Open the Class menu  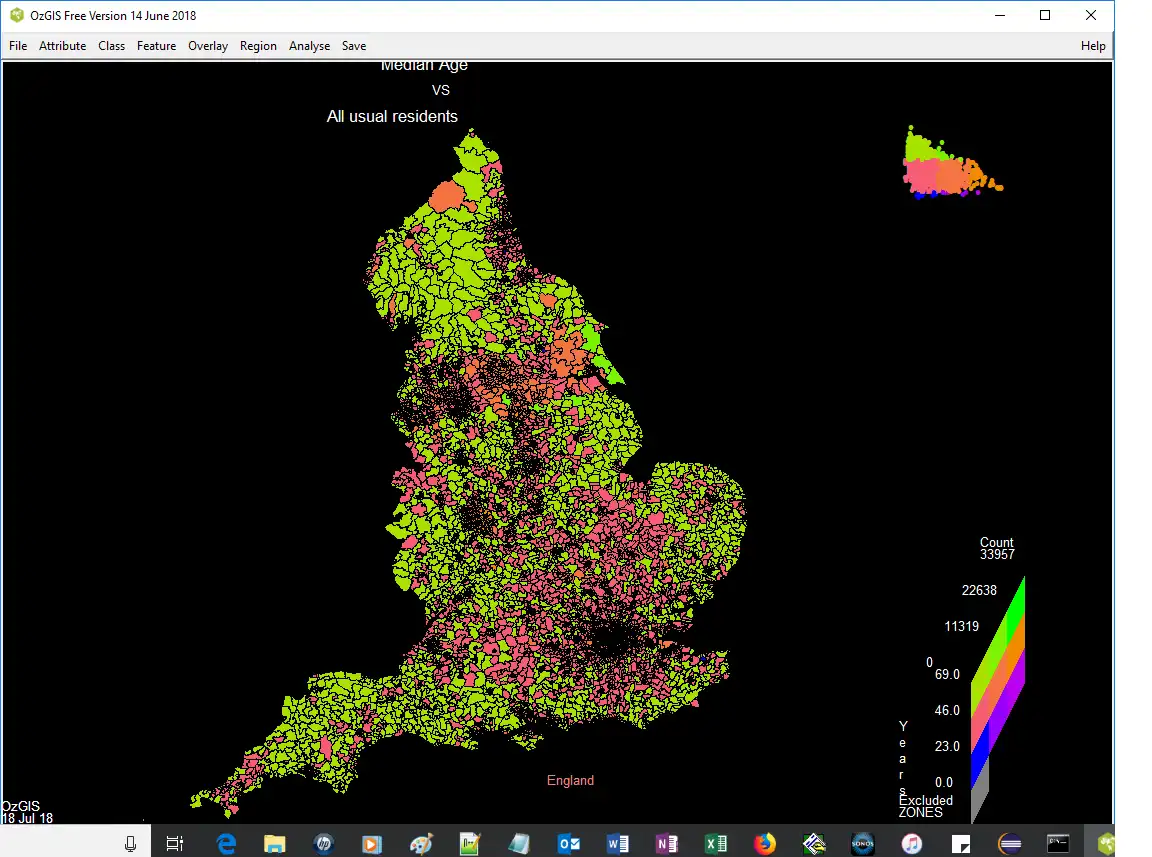pos(111,46)
